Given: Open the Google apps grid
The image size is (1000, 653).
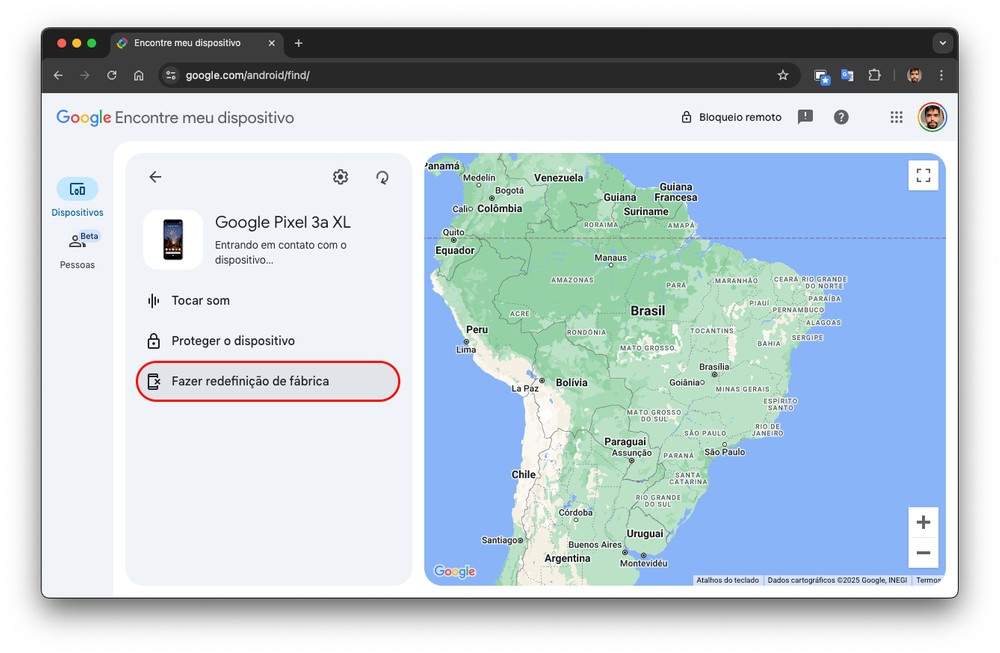Looking at the screenshot, I should point(896,117).
